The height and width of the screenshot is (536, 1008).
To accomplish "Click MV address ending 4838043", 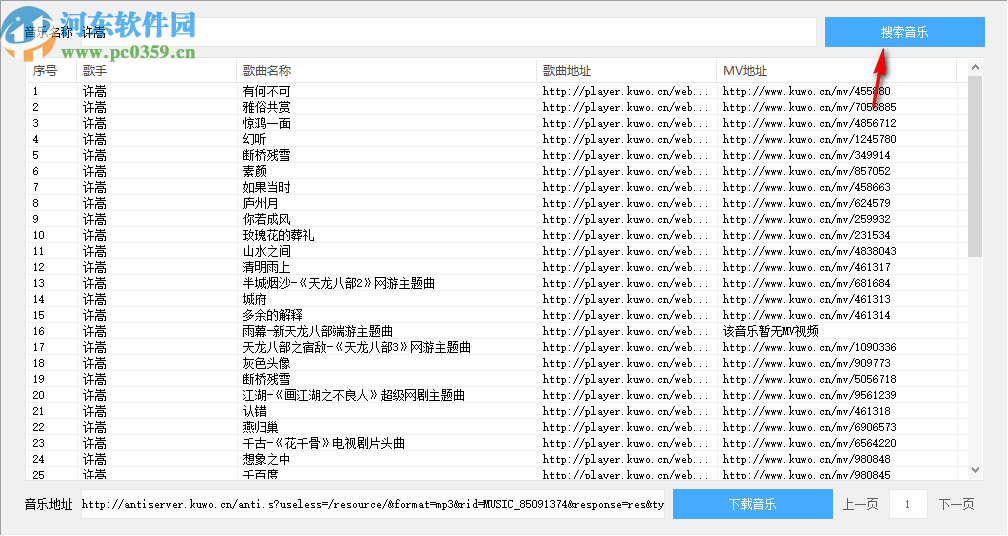I will tap(809, 251).
